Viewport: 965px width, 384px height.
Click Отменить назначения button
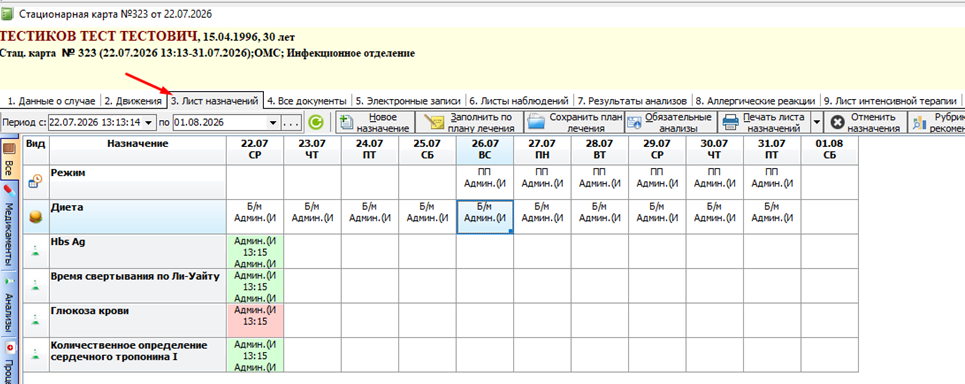tap(865, 122)
